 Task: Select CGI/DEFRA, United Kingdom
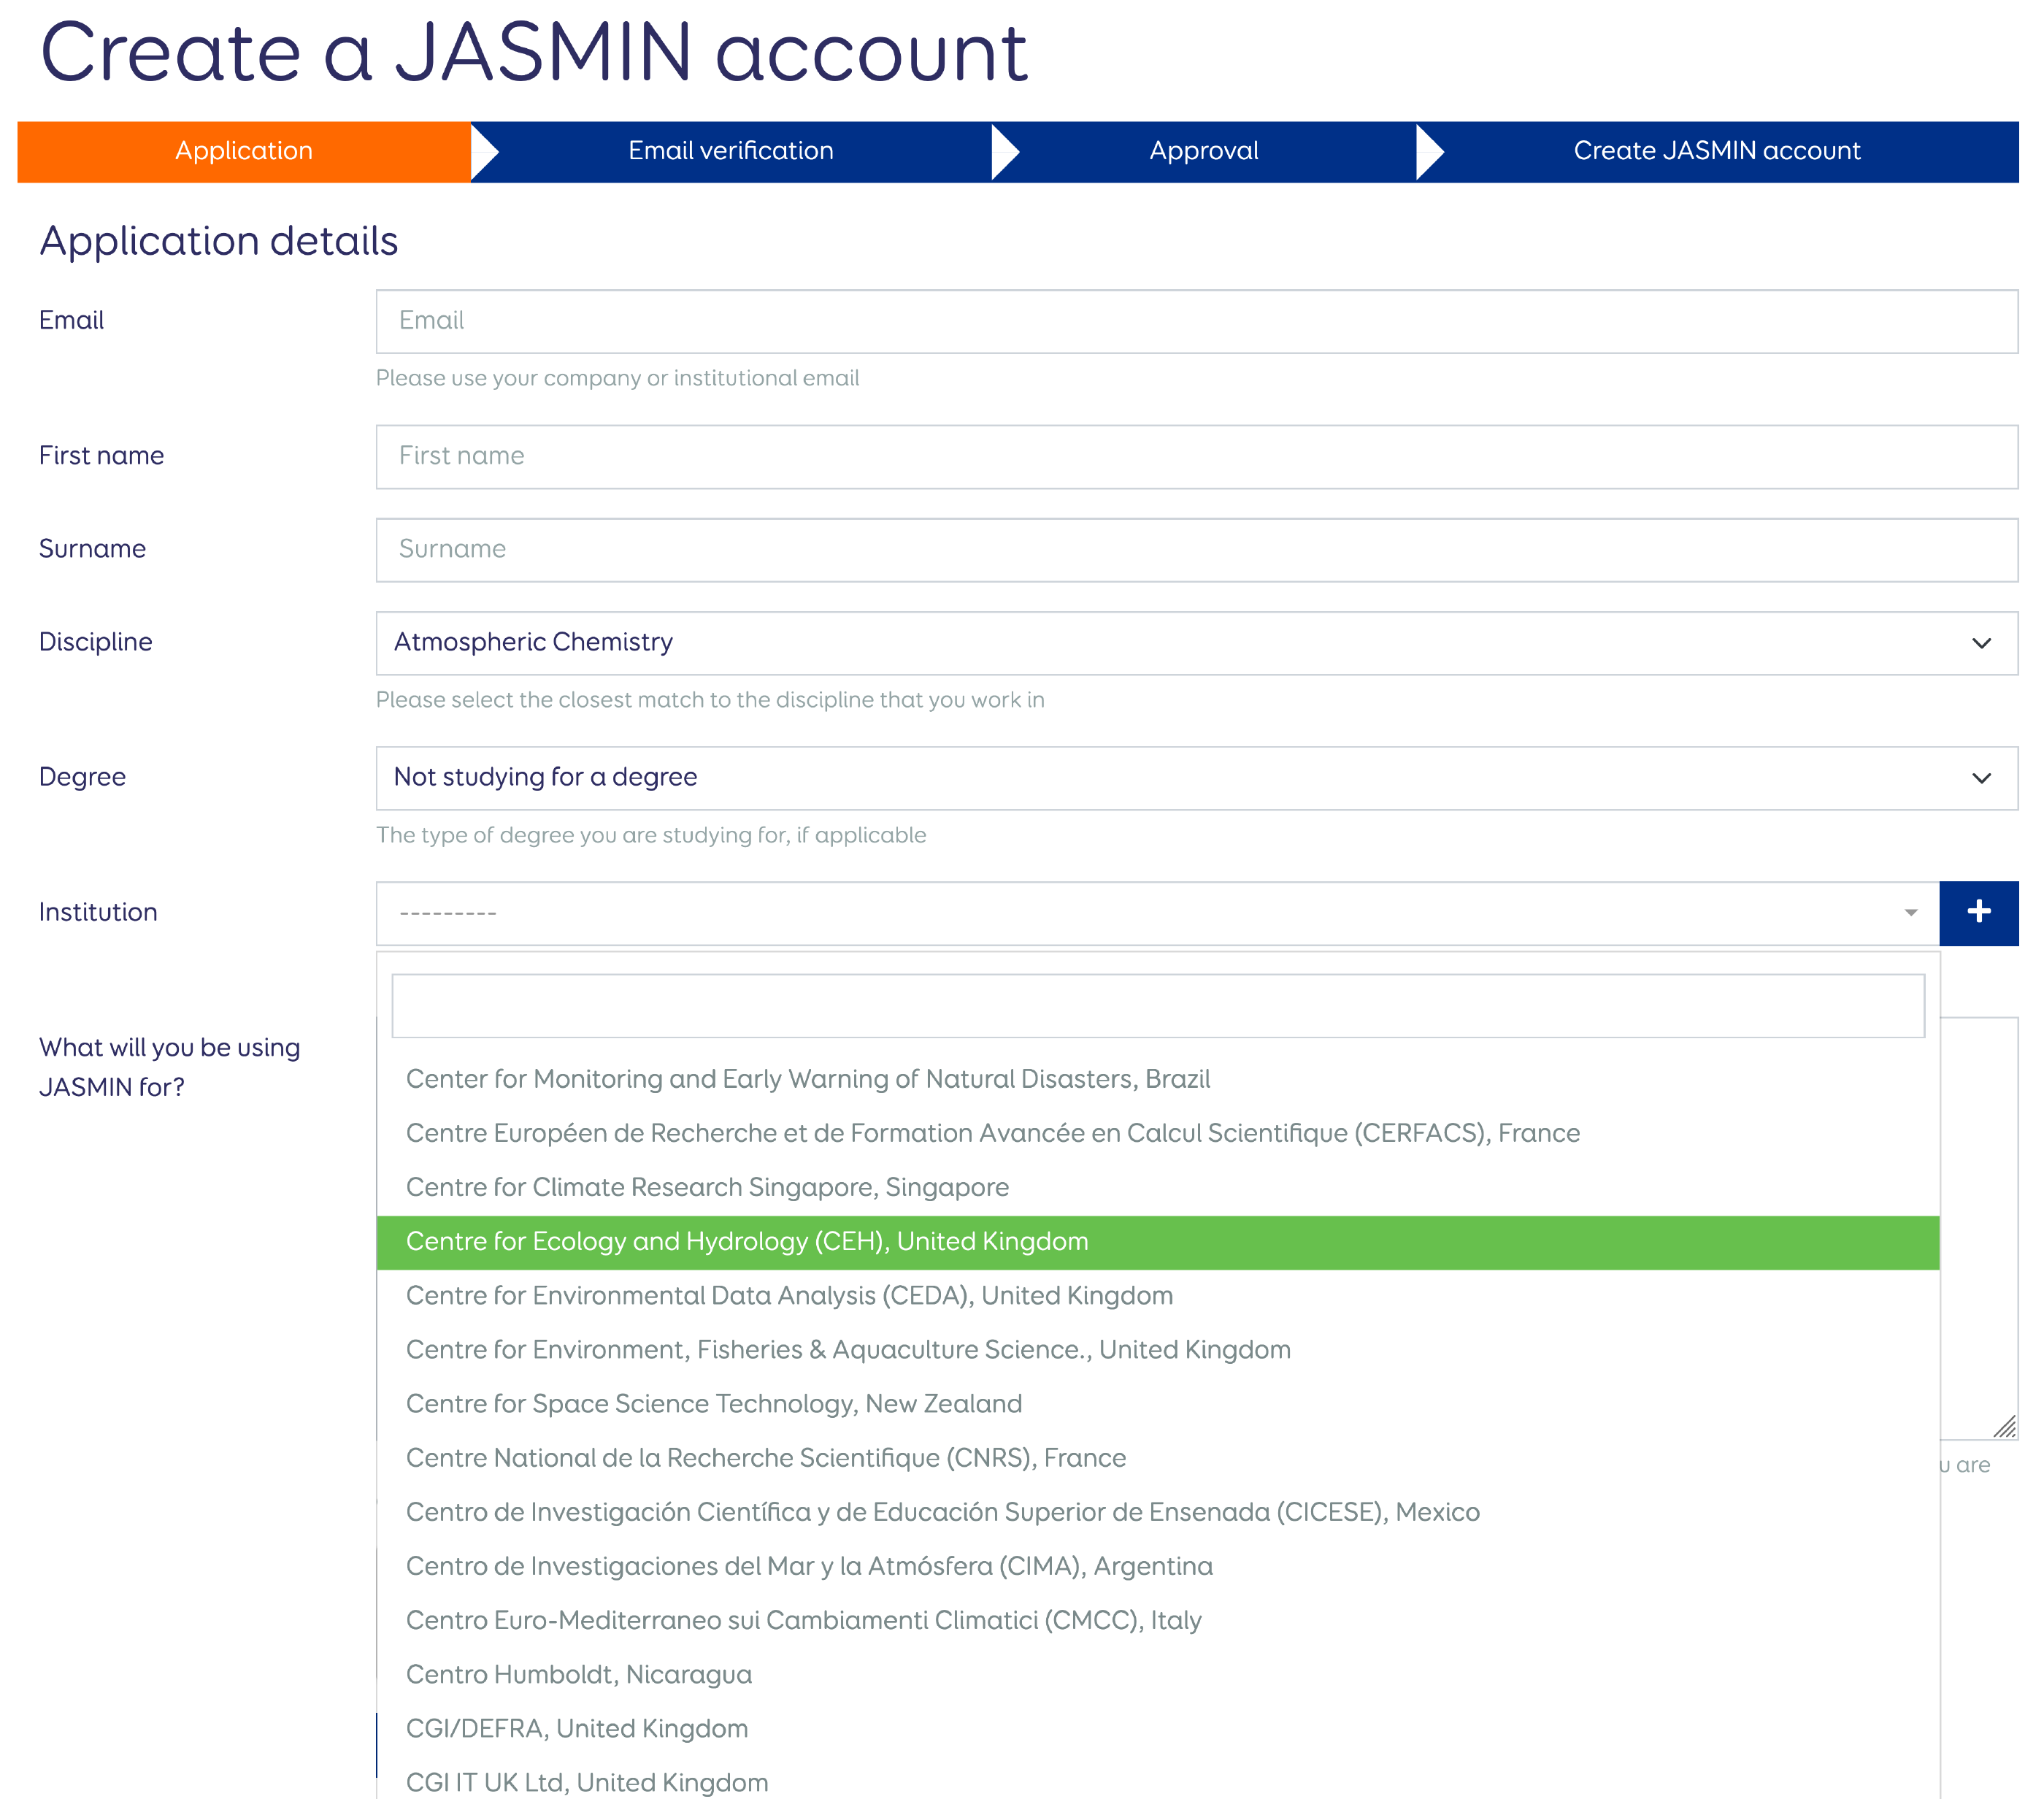pos(576,1728)
